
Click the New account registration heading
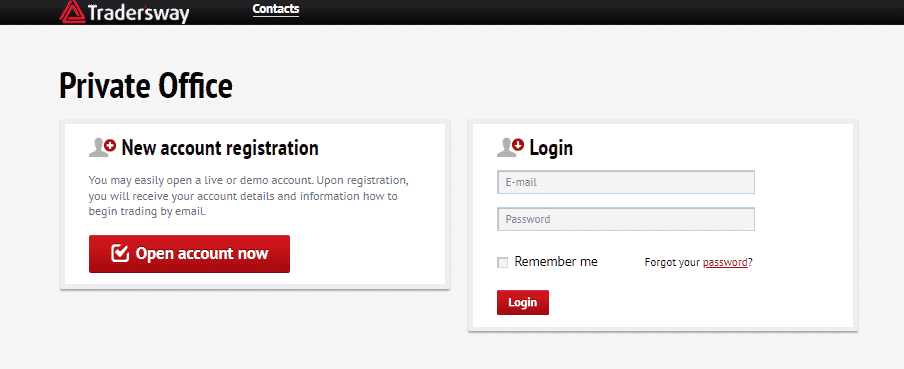coord(220,148)
